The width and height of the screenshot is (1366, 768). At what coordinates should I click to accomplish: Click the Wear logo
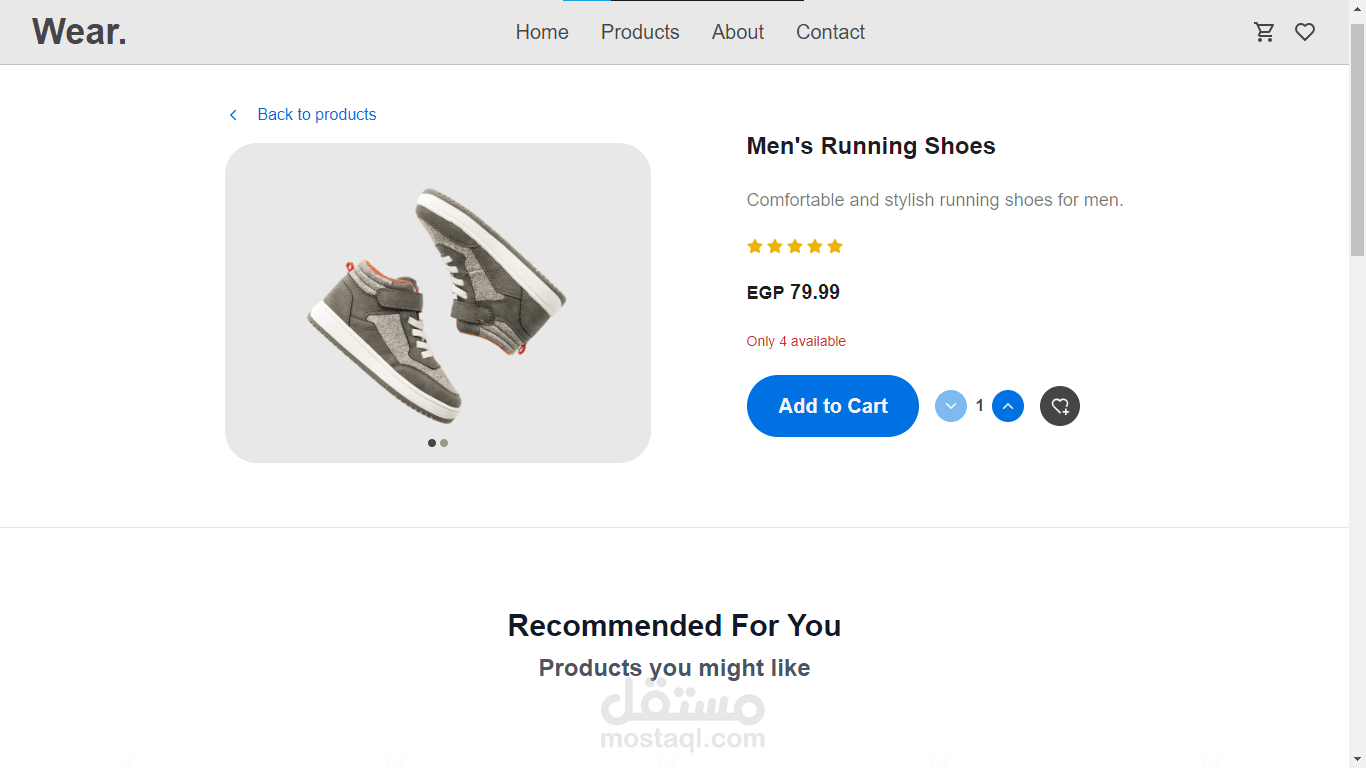tap(79, 31)
